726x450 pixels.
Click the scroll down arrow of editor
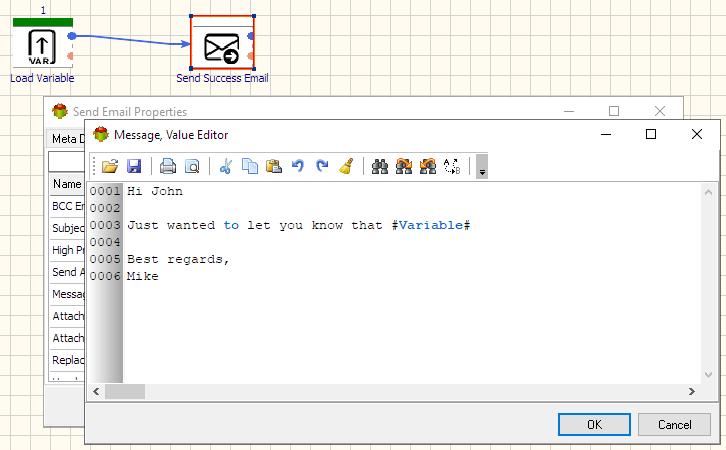point(708,375)
